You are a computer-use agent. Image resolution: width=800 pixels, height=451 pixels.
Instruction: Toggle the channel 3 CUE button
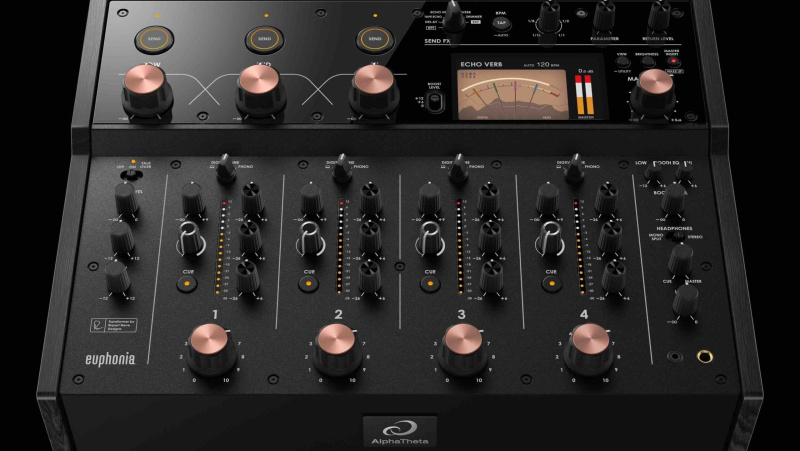click(x=430, y=283)
